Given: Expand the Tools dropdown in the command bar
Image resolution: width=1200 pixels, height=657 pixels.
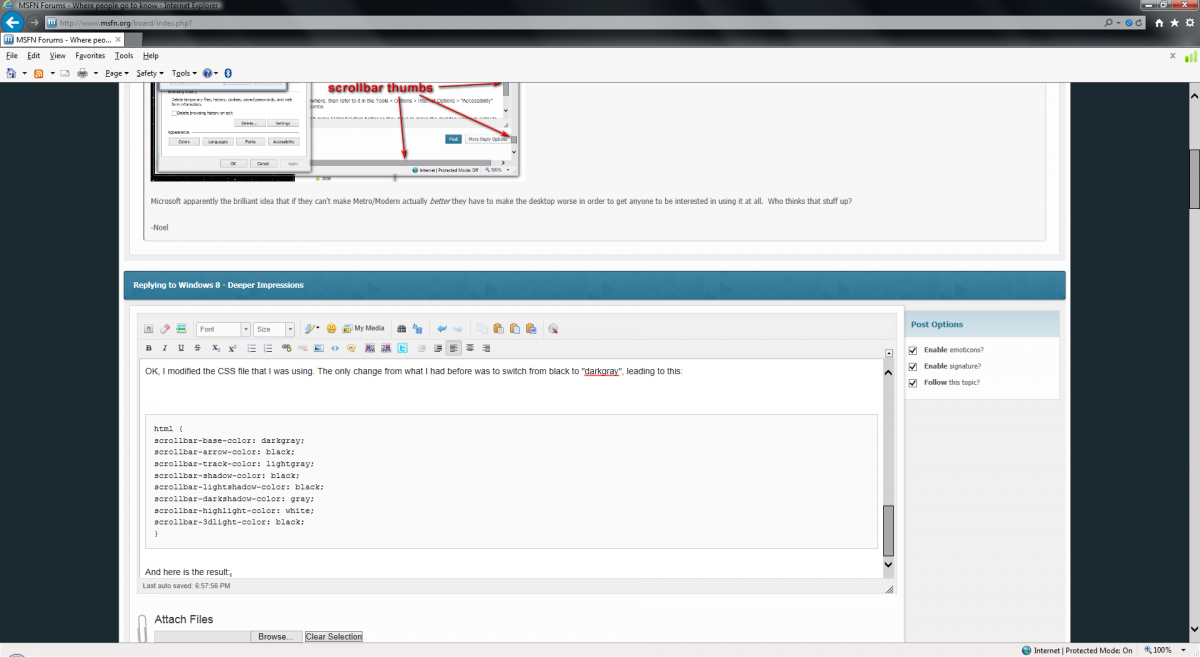Looking at the screenshot, I should pyautogui.click(x=183, y=73).
